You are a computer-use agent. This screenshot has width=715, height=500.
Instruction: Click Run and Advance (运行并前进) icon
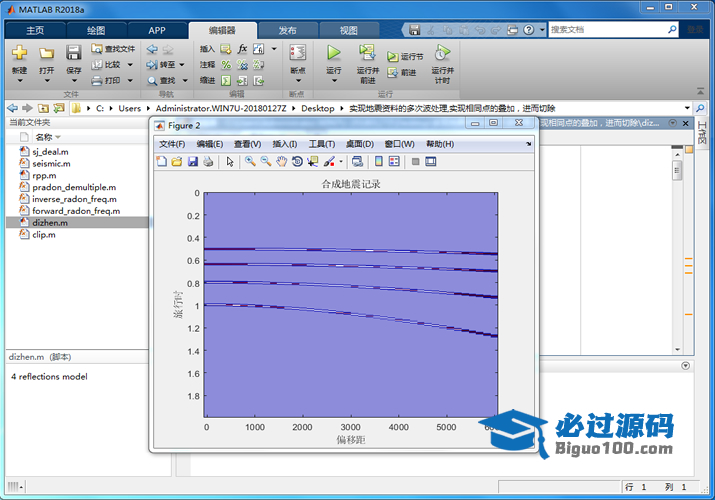tap(367, 53)
